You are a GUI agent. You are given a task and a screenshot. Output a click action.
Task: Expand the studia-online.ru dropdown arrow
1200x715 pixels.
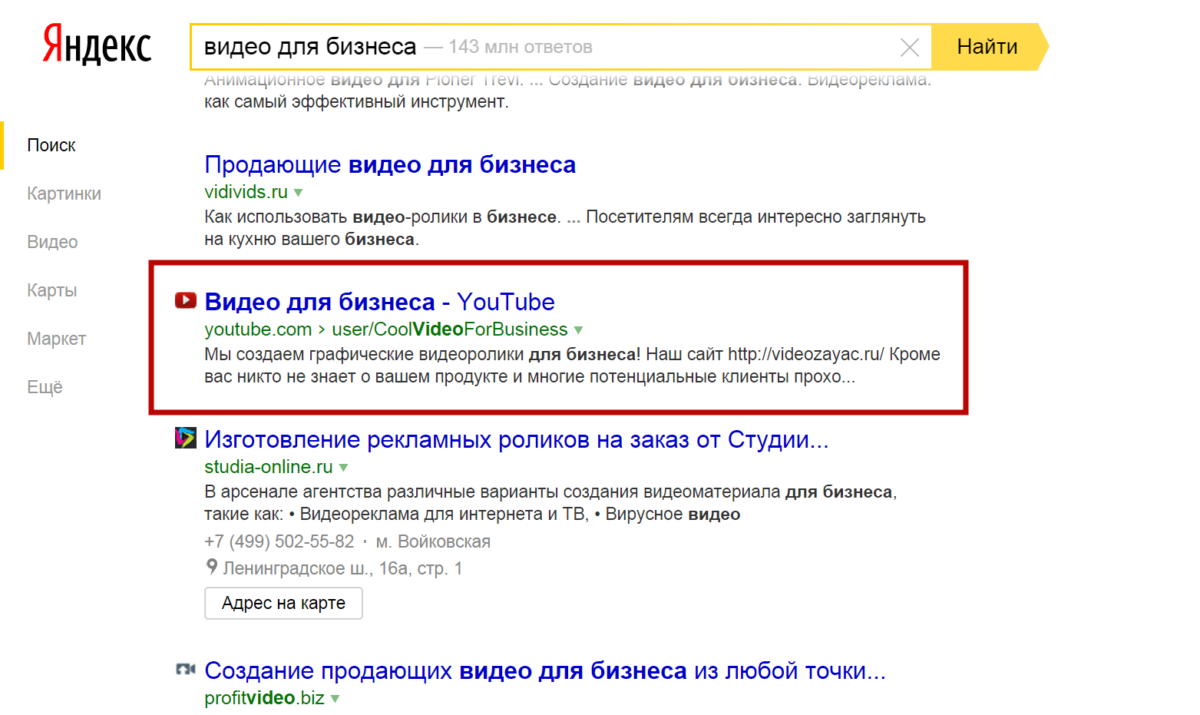343,467
